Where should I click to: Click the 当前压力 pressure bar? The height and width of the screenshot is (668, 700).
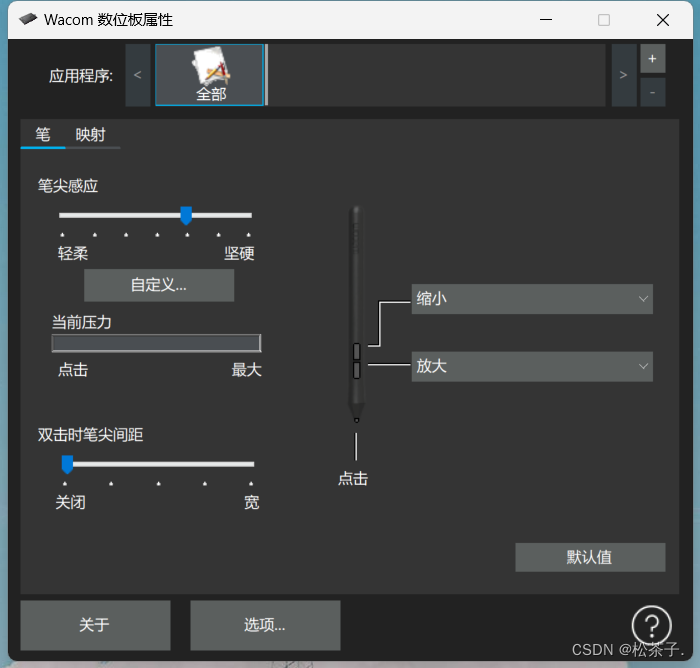(156, 343)
